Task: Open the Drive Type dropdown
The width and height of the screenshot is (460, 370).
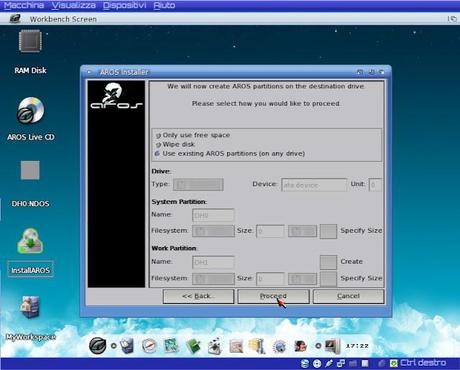Action: pyautogui.click(x=198, y=185)
